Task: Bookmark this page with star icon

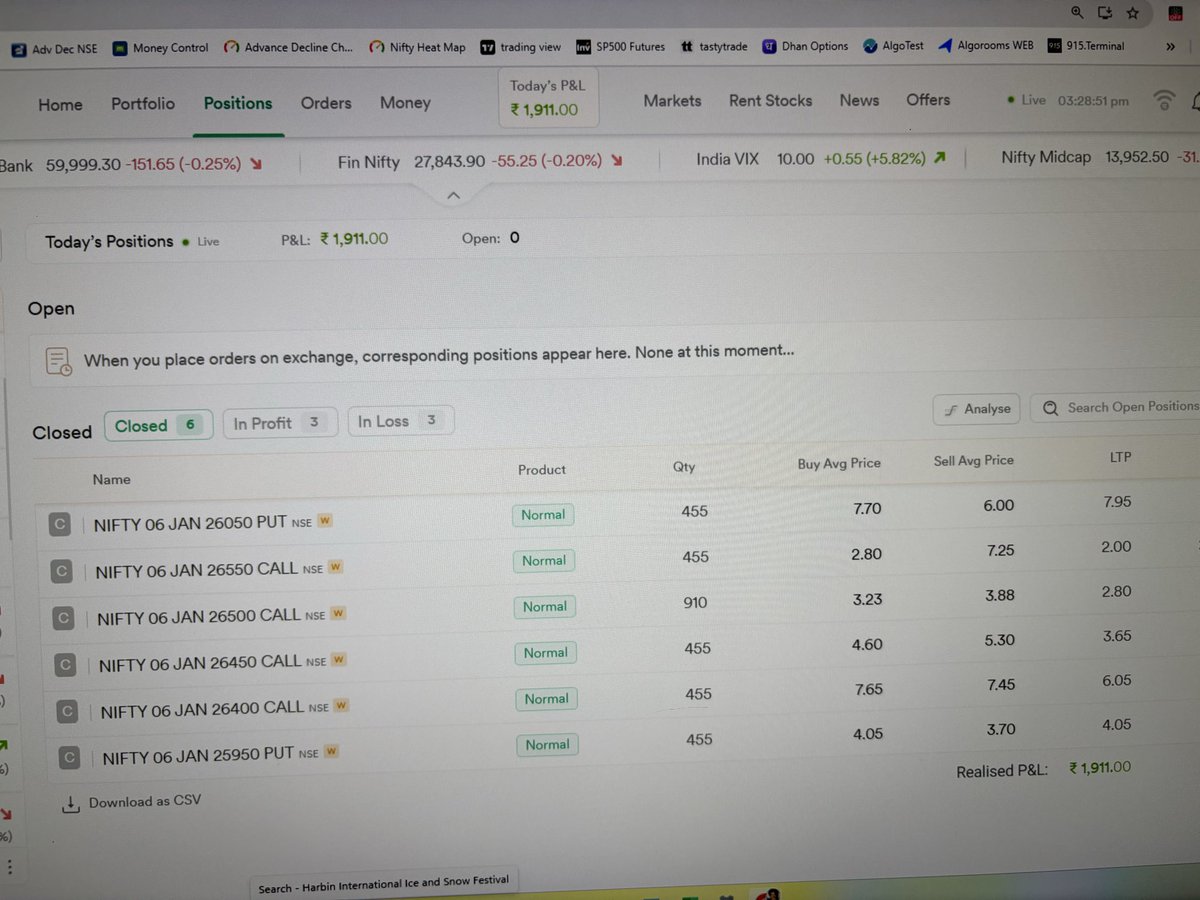Action: click(1132, 13)
